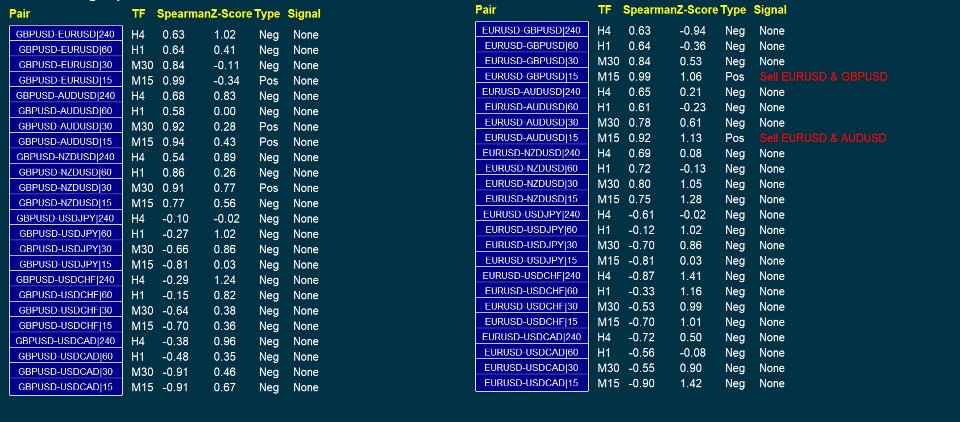Select the GBPUSD-USDCAD|240 pair button
The width and height of the screenshot is (960, 422).
[x=66, y=341]
